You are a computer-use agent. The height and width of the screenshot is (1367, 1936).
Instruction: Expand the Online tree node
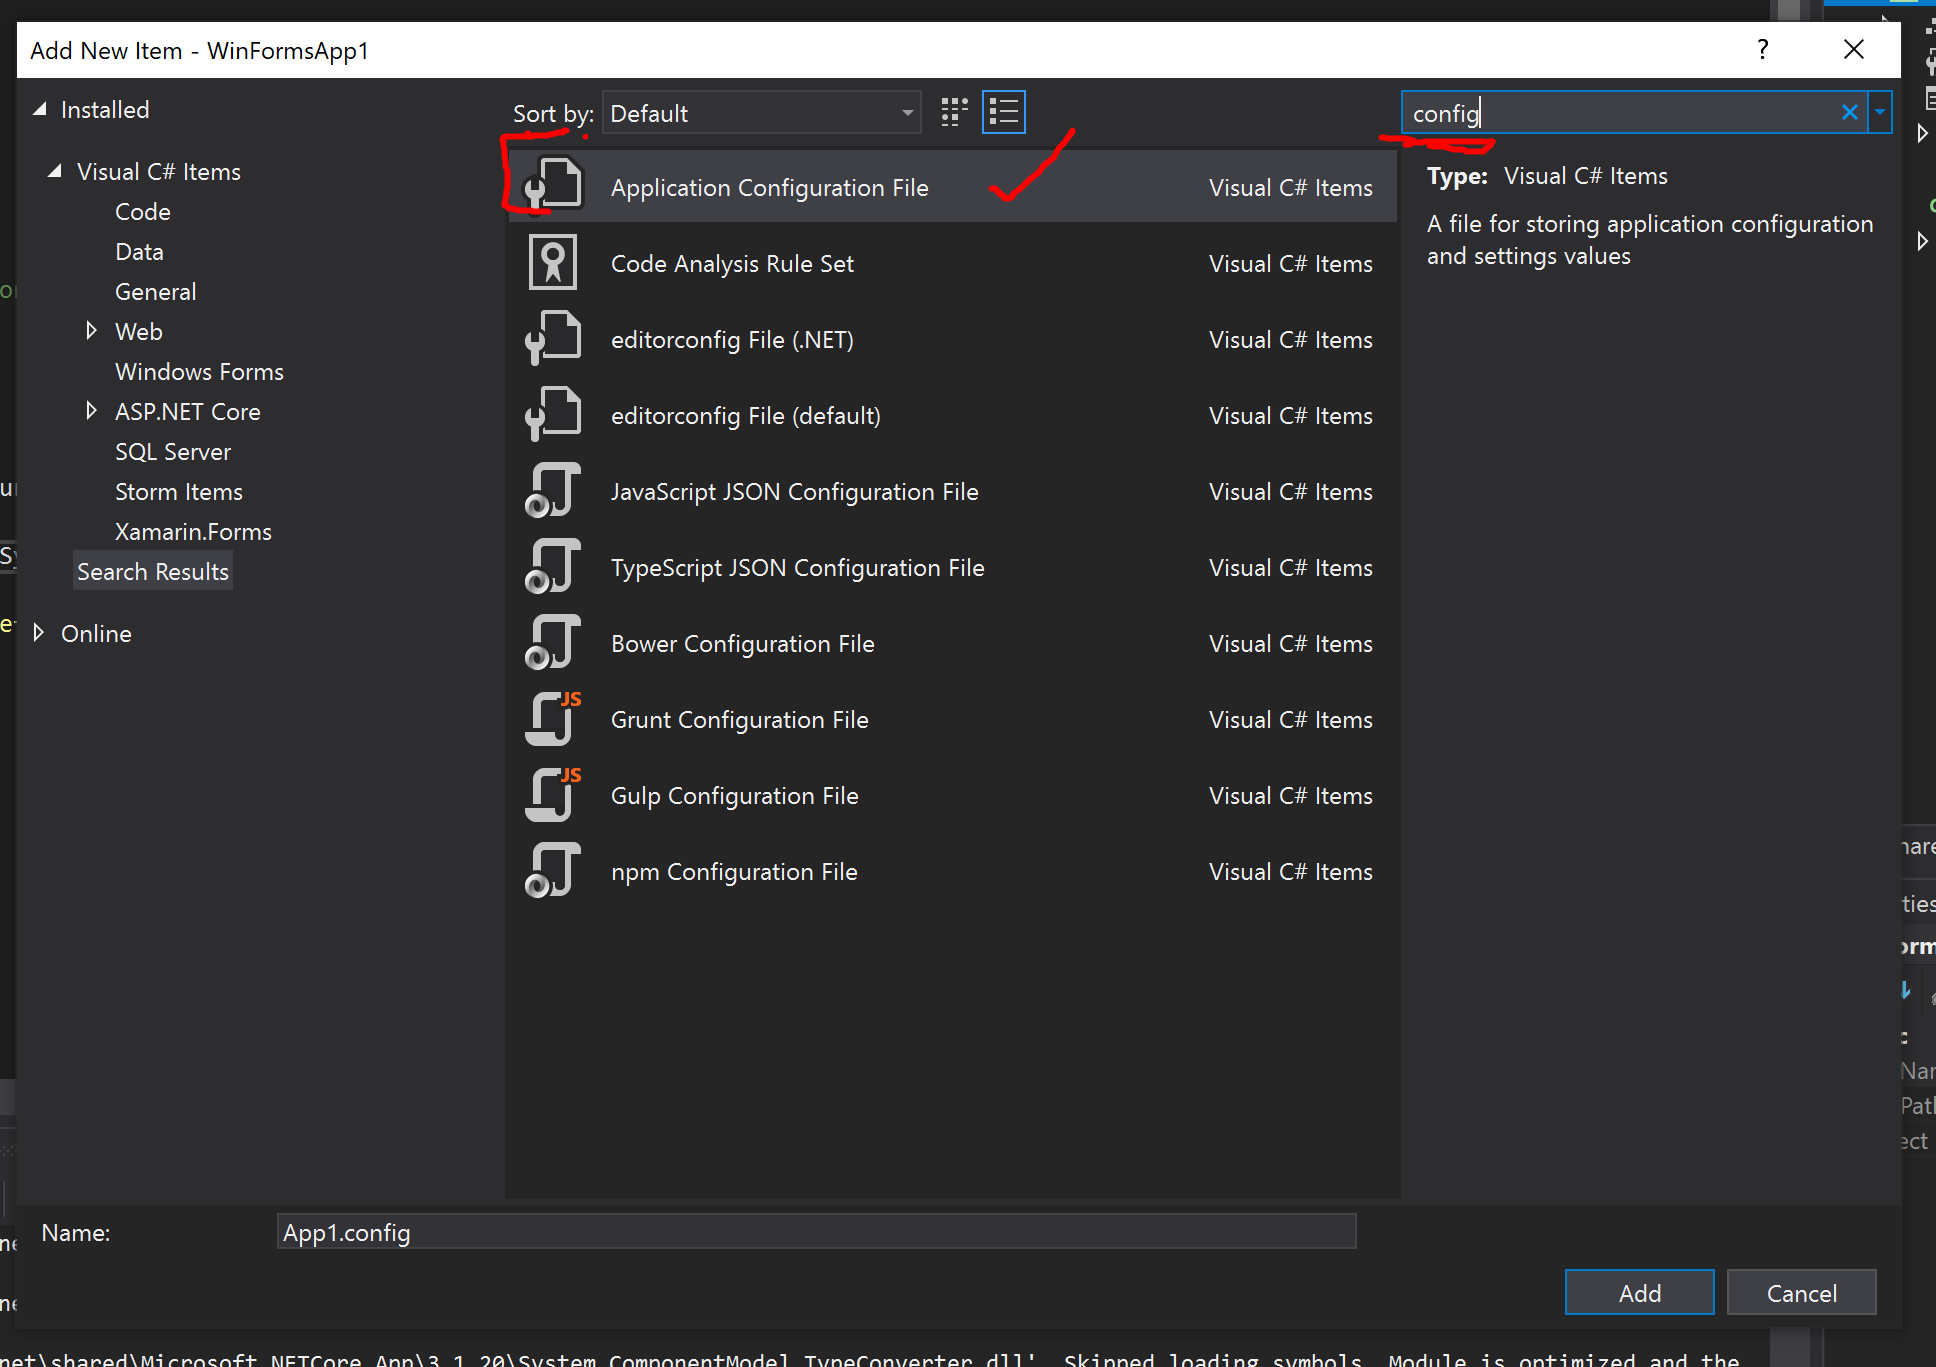[x=39, y=633]
